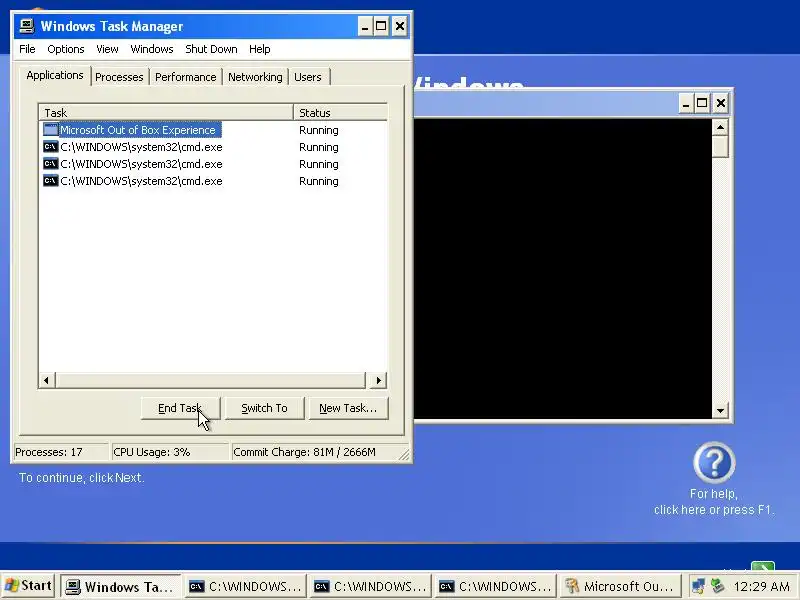
Task: Click task list left scroll arrow
Action: coord(46,380)
